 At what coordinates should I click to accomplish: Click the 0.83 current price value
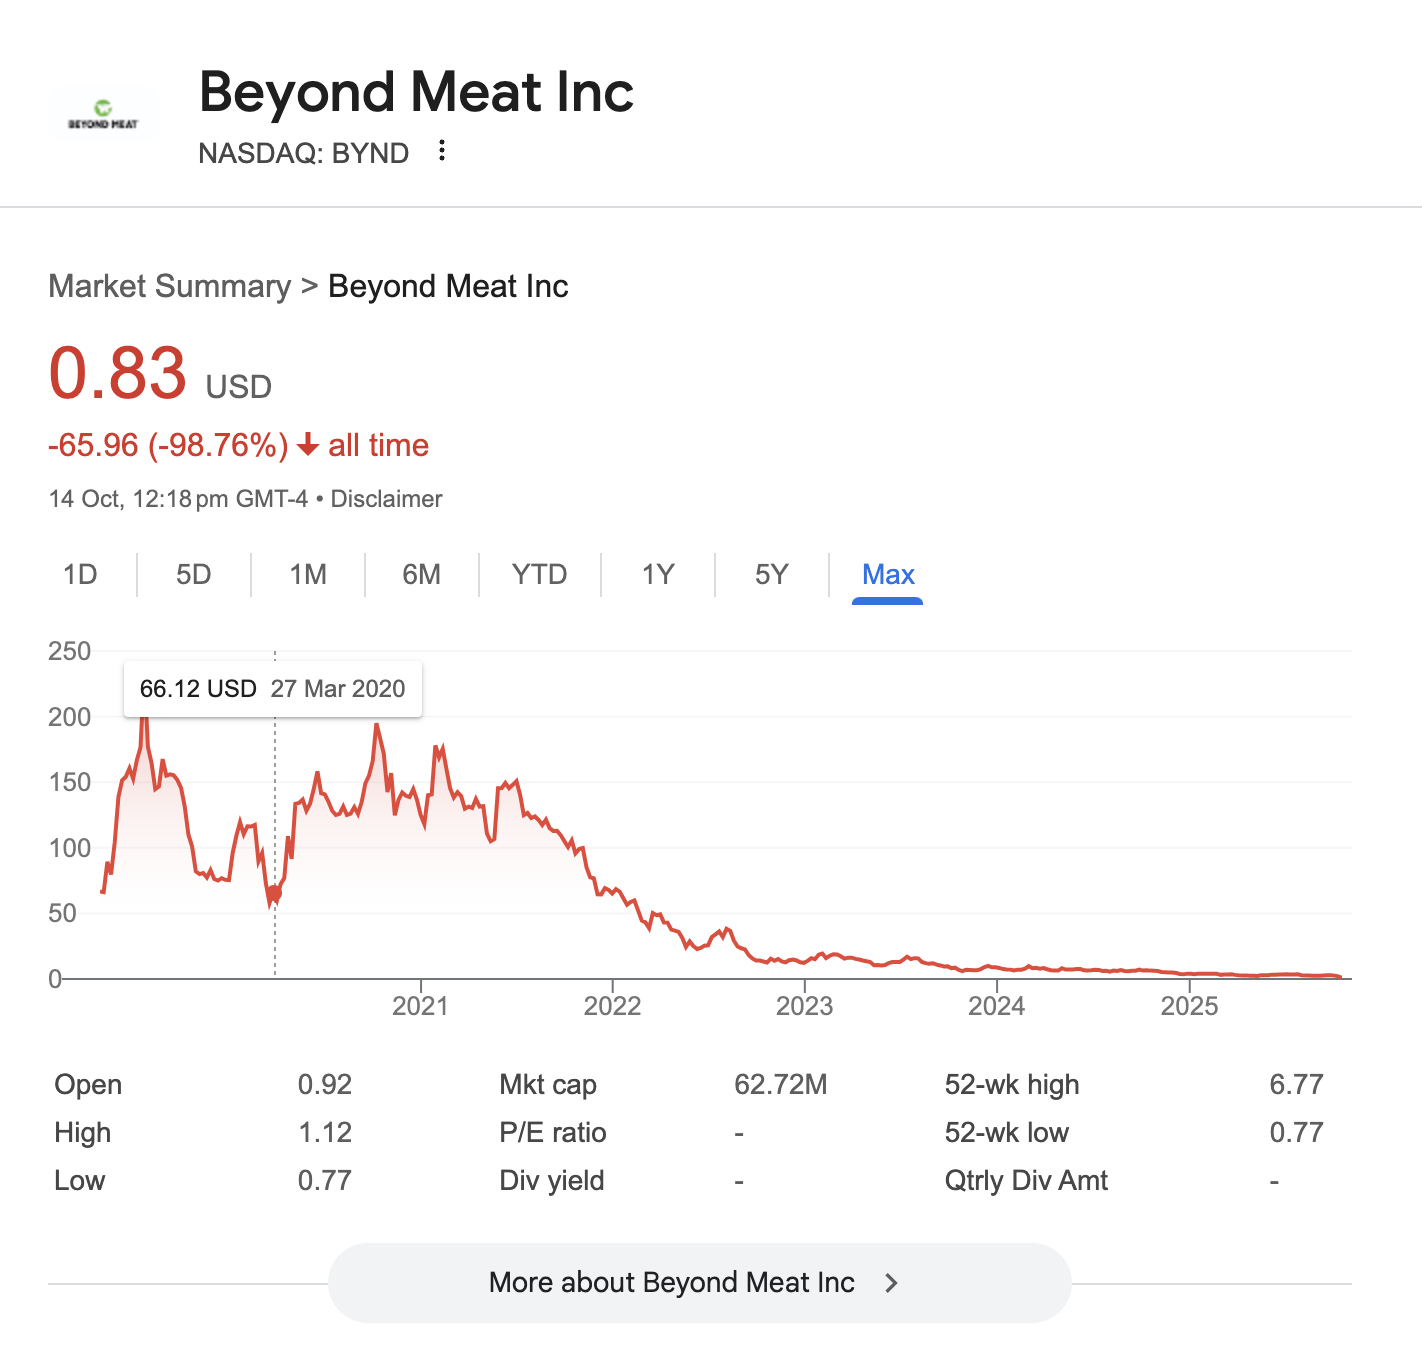click(x=118, y=373)
